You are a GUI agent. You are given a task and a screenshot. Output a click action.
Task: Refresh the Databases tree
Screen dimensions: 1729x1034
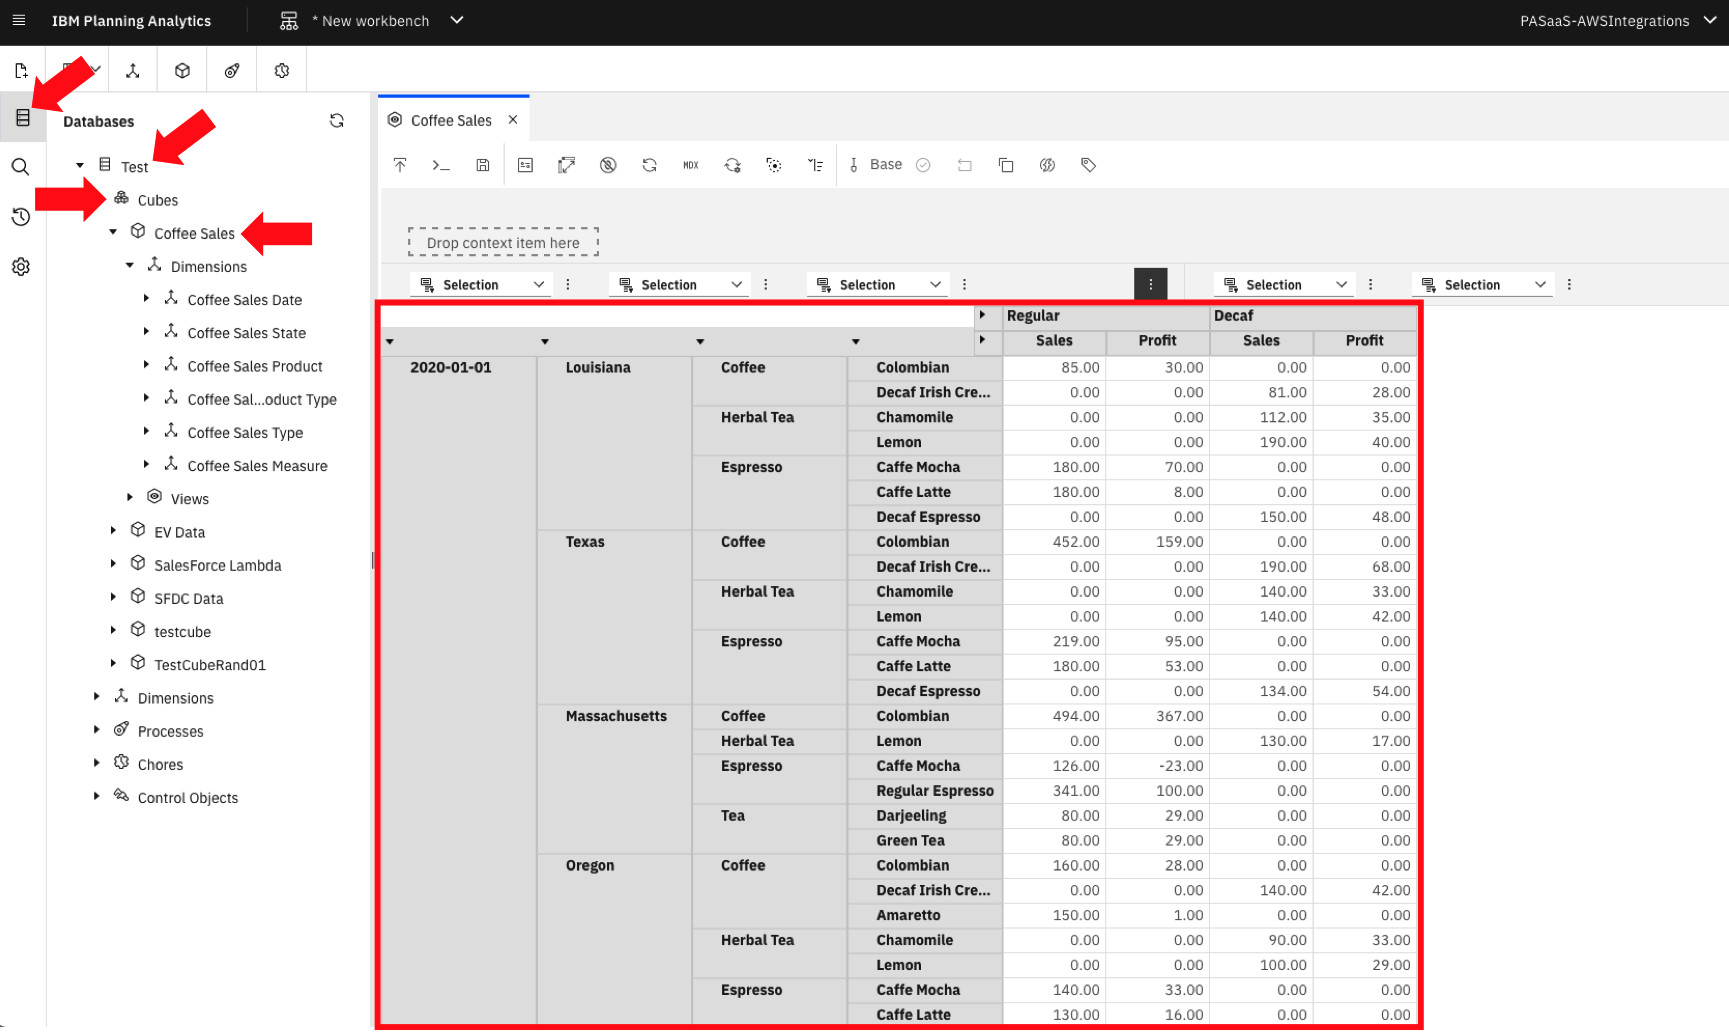click(337, 121)
